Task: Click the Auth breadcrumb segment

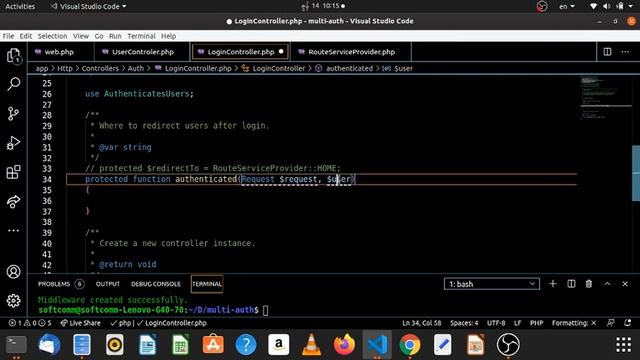Action: click(x=136, y=69)
